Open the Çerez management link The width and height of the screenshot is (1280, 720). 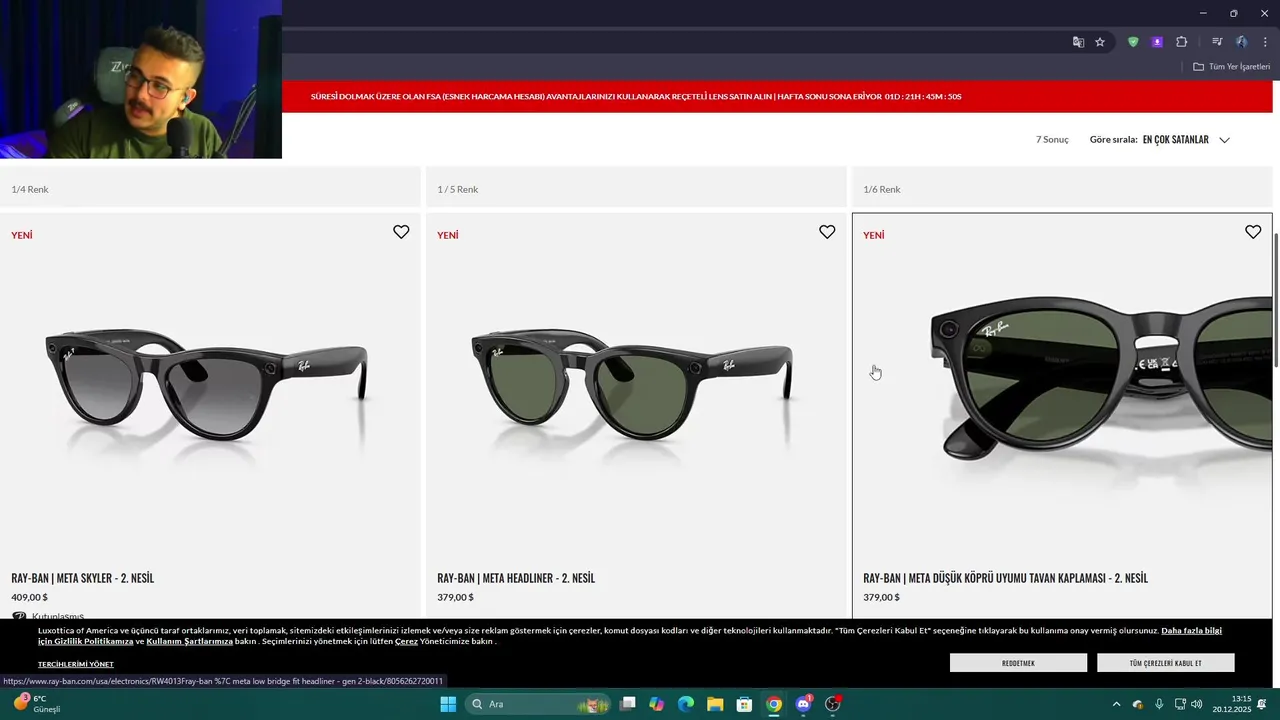(406, 641)
